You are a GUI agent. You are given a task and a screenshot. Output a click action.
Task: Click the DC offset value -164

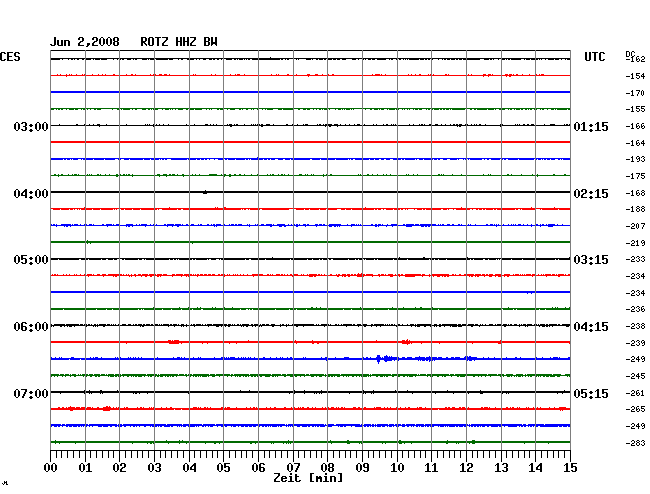click(635, 143)
